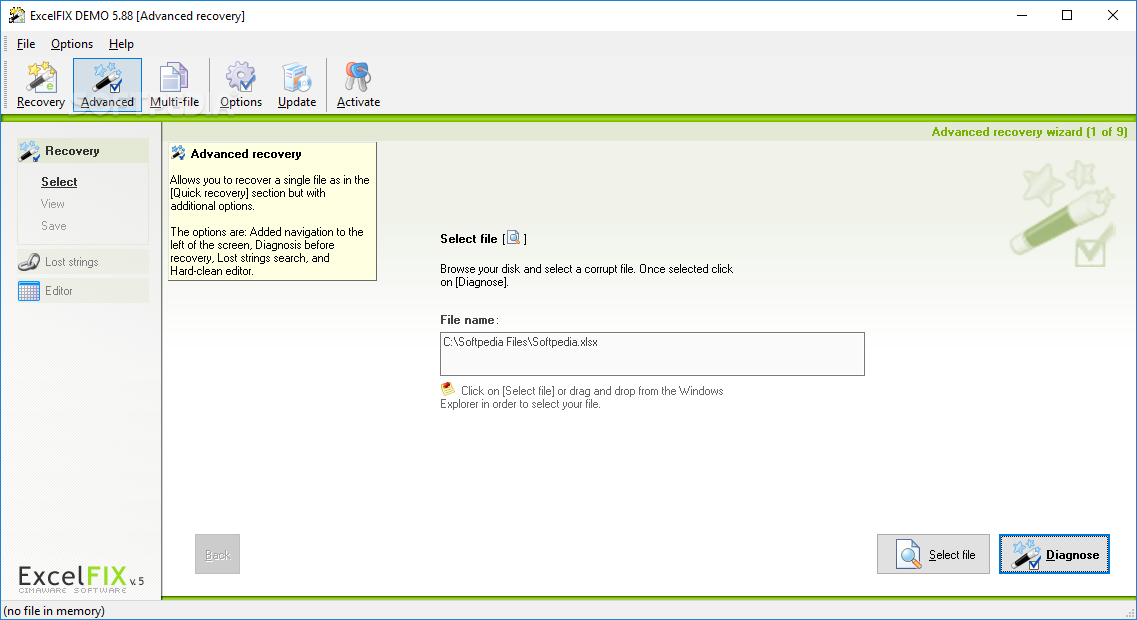Click the '(no file in memory)' status text
Image resolution: width=1137 pixels, height=620 pixels.
click(x=54, y=611)
